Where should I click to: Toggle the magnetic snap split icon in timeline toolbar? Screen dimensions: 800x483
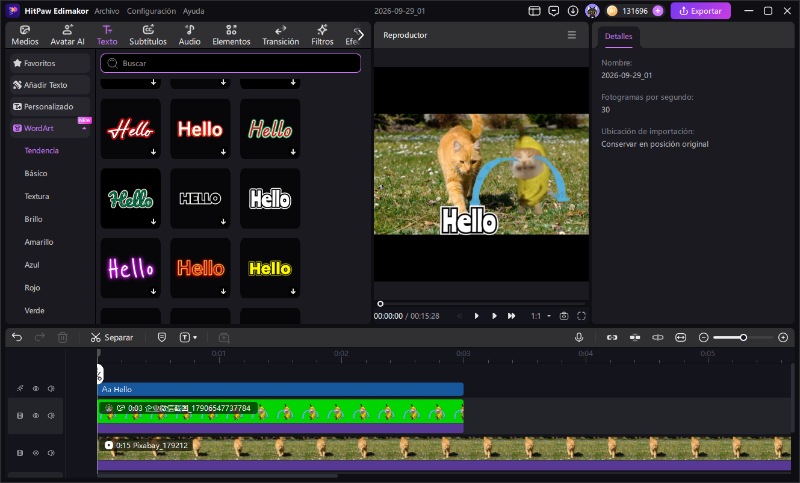click(x=635, y=337)
